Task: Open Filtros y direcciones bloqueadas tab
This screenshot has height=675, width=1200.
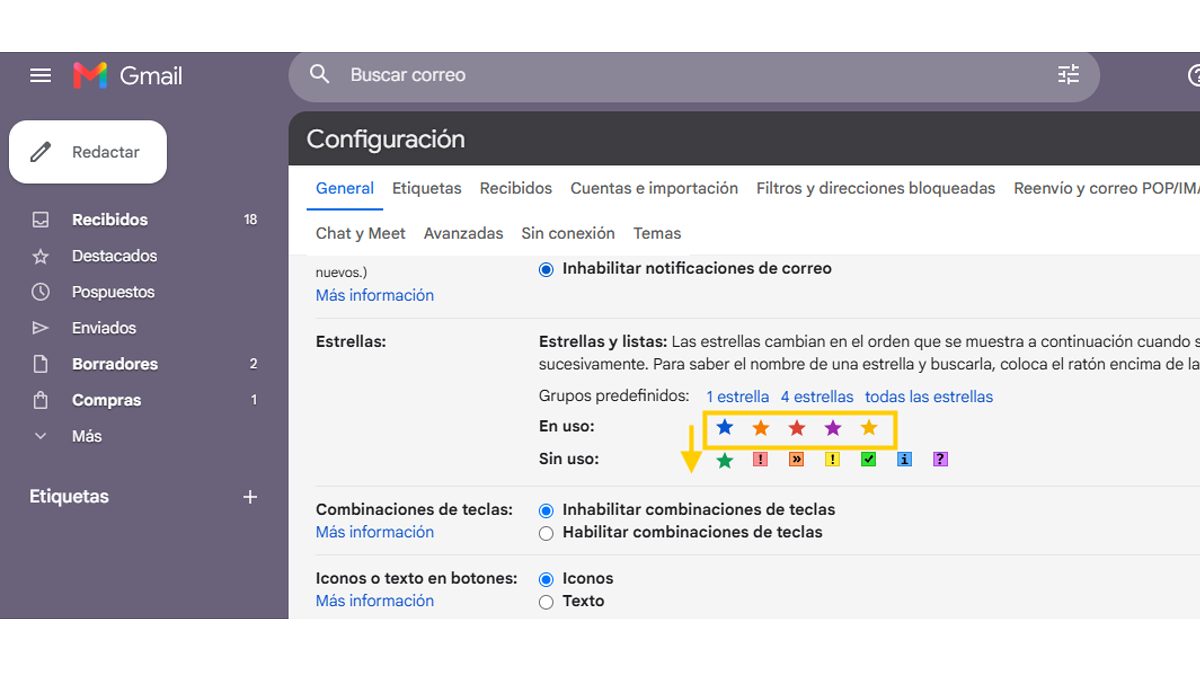Action: click(876, 188)
